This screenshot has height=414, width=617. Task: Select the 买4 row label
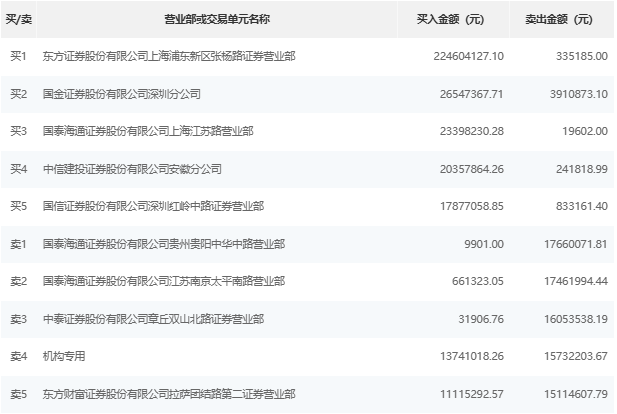tap(18, 169)
